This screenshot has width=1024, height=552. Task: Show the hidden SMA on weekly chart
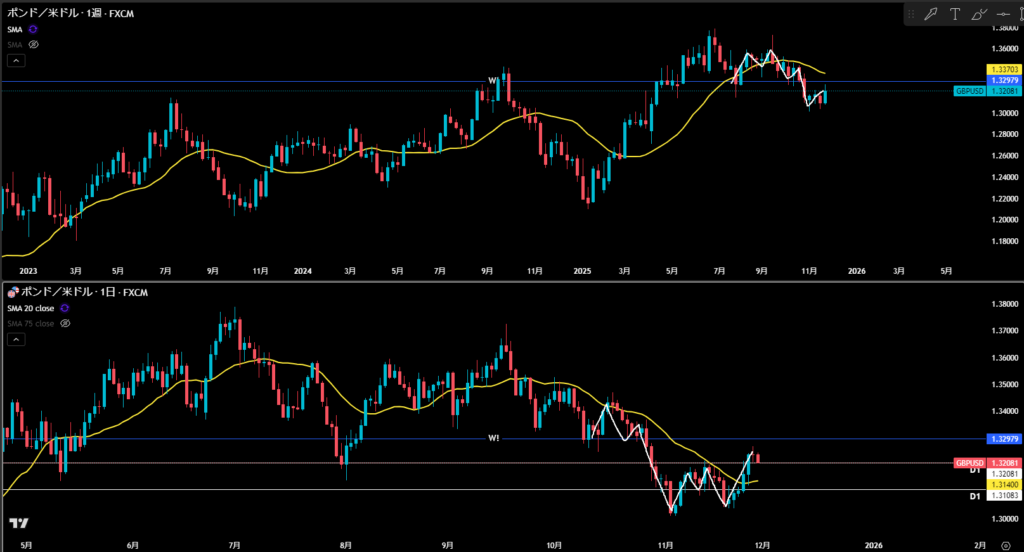click(x=33, y=44)
